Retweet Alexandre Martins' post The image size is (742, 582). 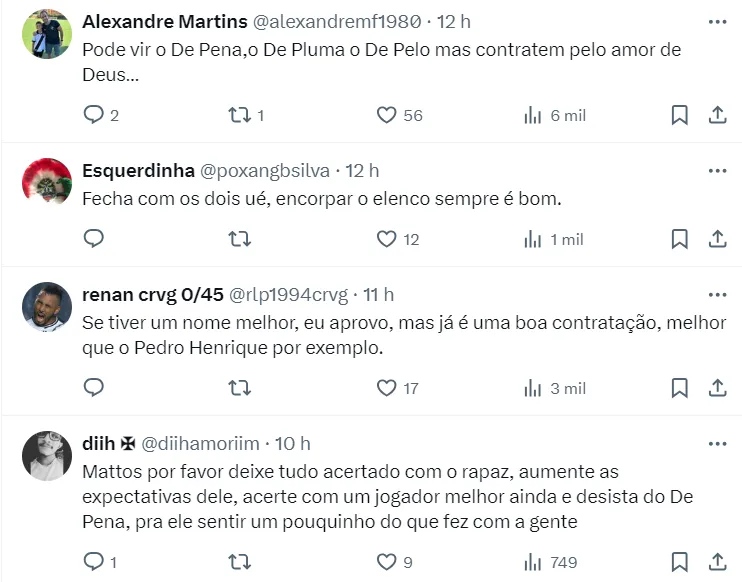coord(240,115)
